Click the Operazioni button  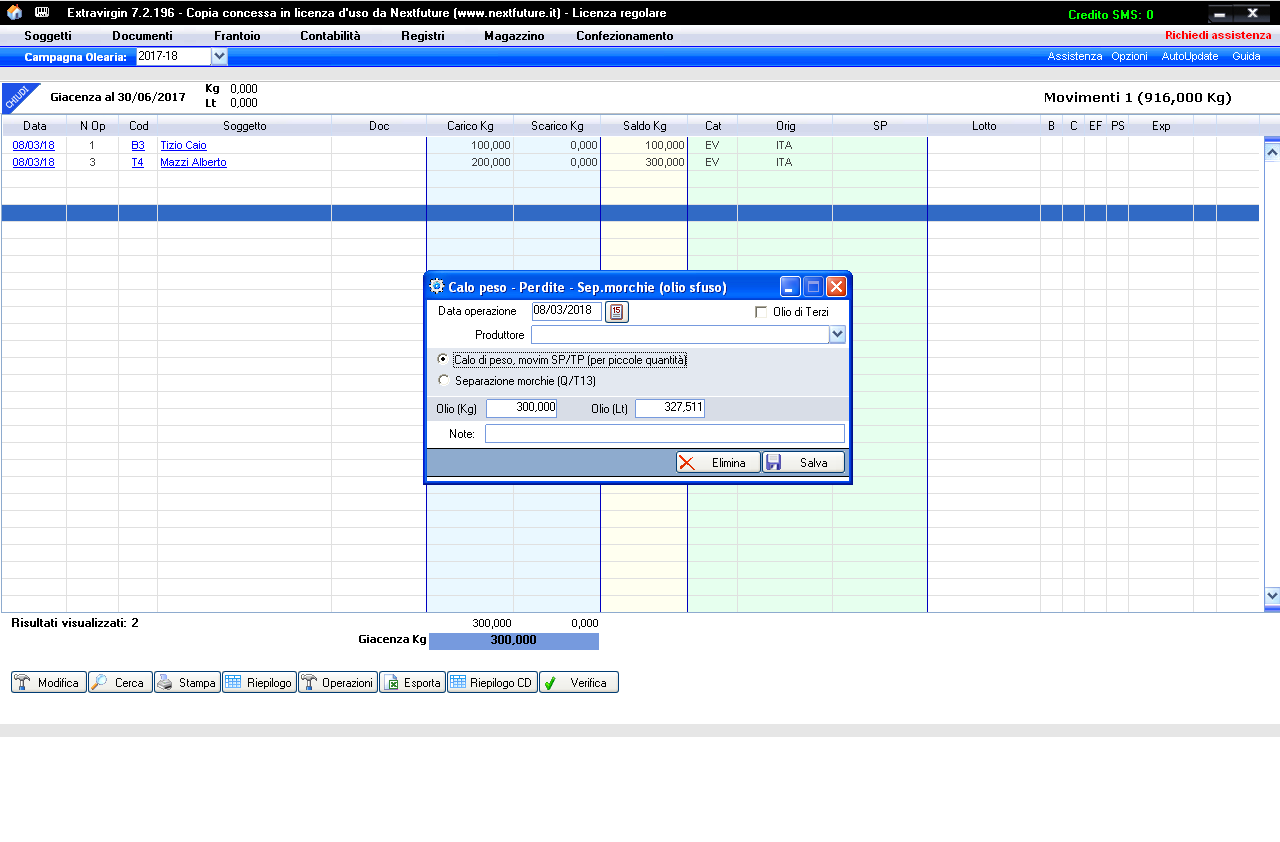click(x=338, y=683)
